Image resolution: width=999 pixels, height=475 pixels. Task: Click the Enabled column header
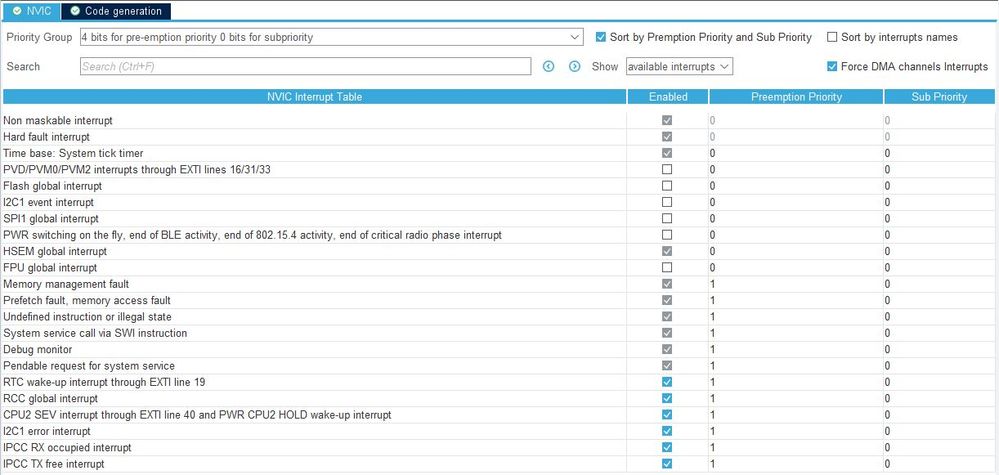pyautogui.click(x=668, y=97)
